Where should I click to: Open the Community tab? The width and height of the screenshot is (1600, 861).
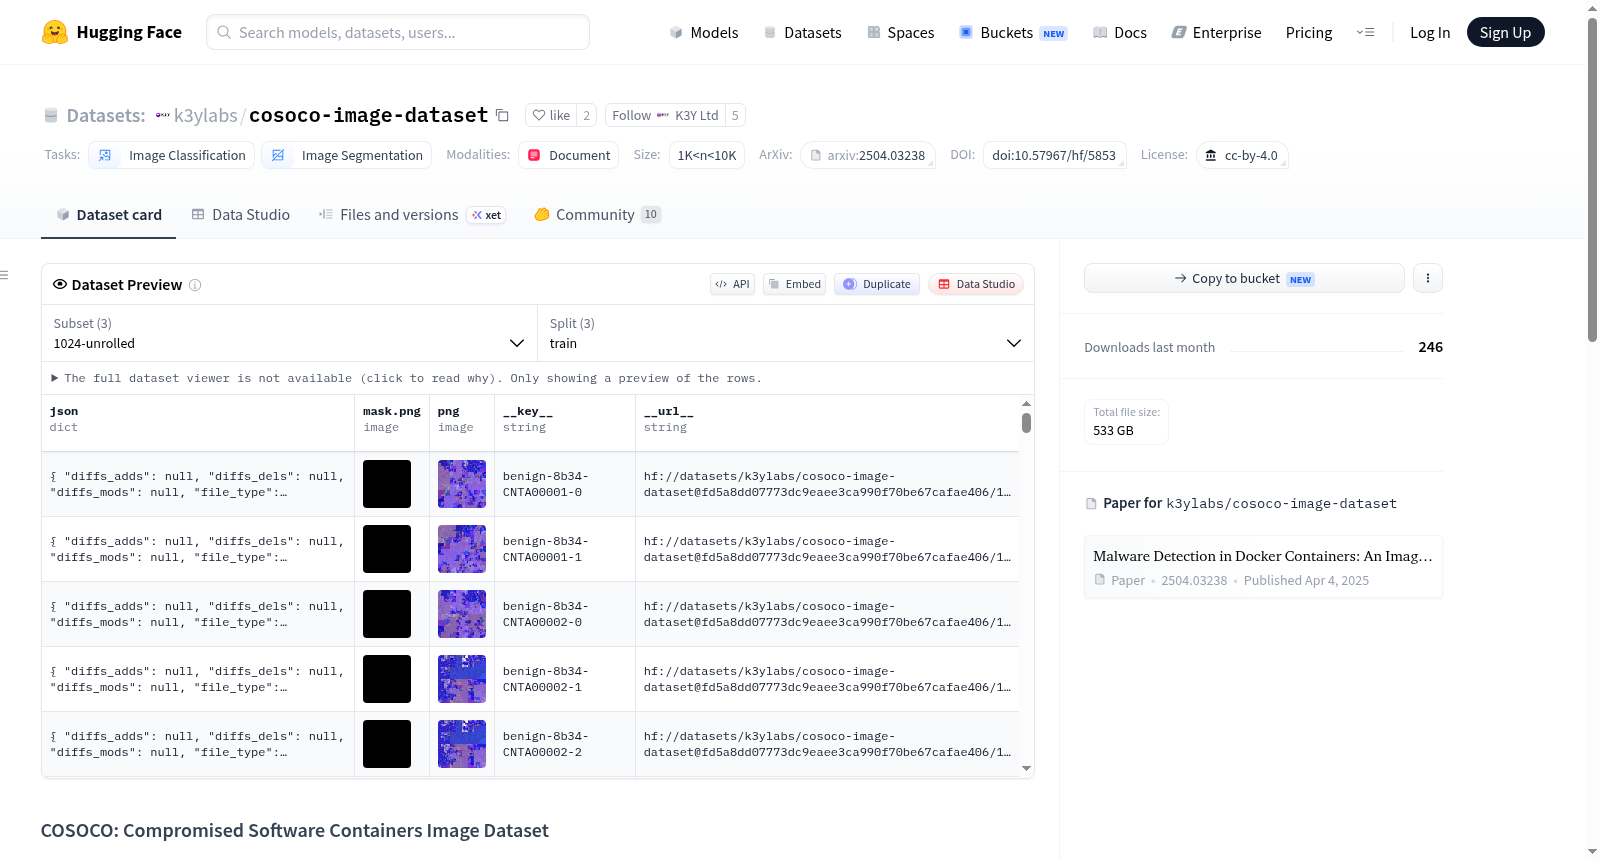coord(598,214)
